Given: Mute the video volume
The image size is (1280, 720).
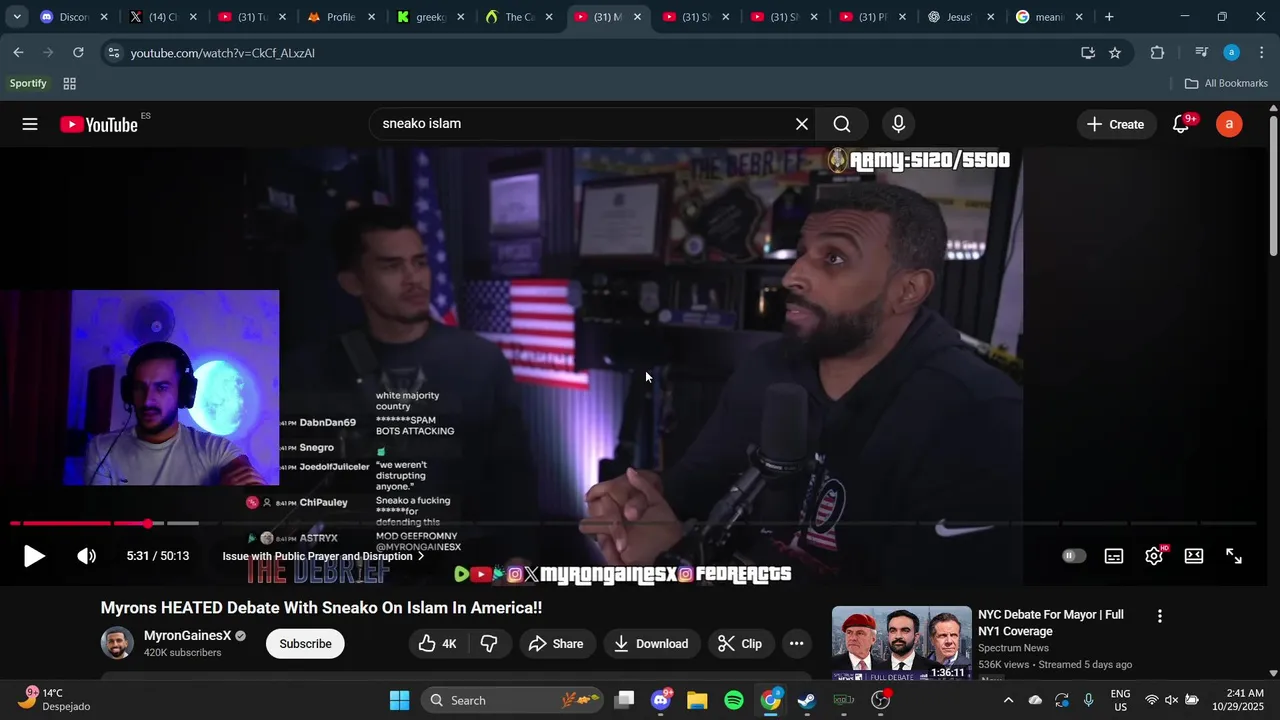Looking at the screenshot, I should tap(87, 556).
